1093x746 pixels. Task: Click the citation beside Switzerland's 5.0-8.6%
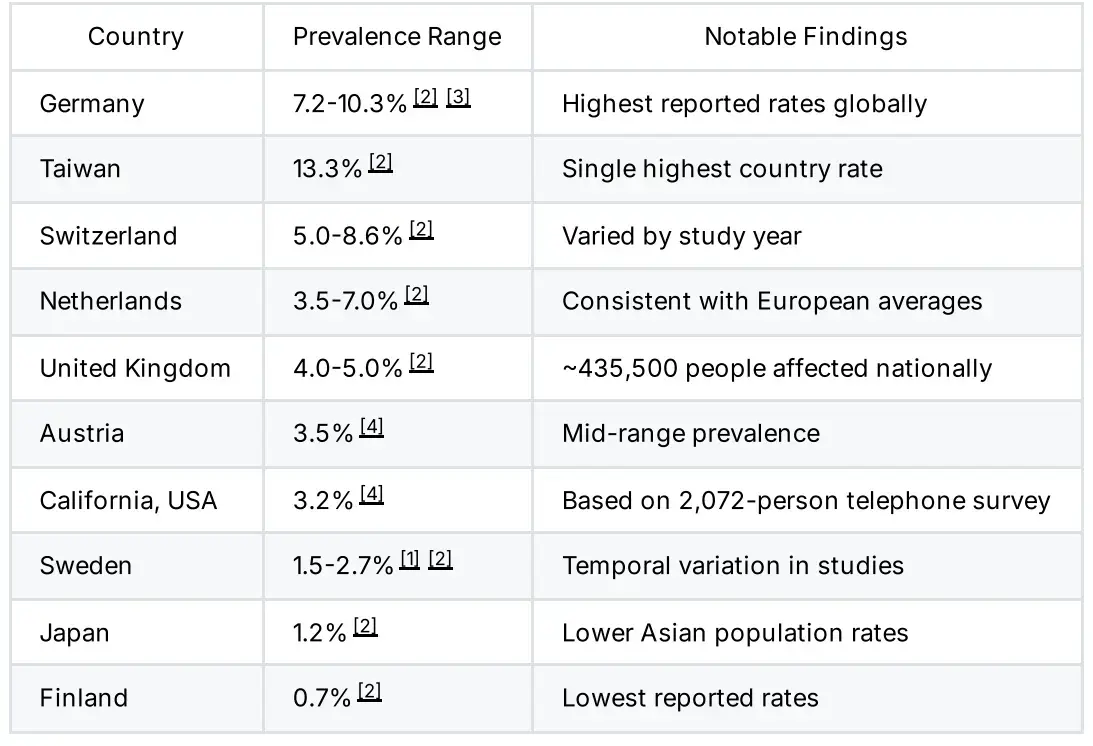(x=421, y=230)
